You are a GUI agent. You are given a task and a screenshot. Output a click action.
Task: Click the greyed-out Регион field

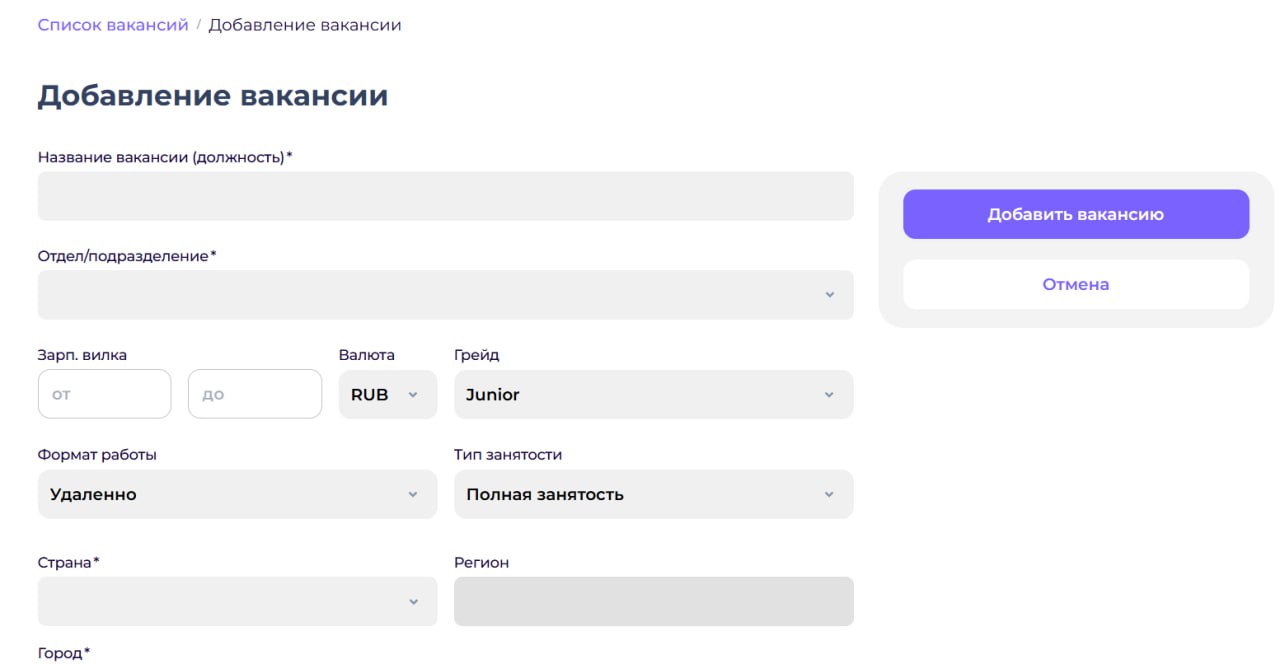point(653,602)
